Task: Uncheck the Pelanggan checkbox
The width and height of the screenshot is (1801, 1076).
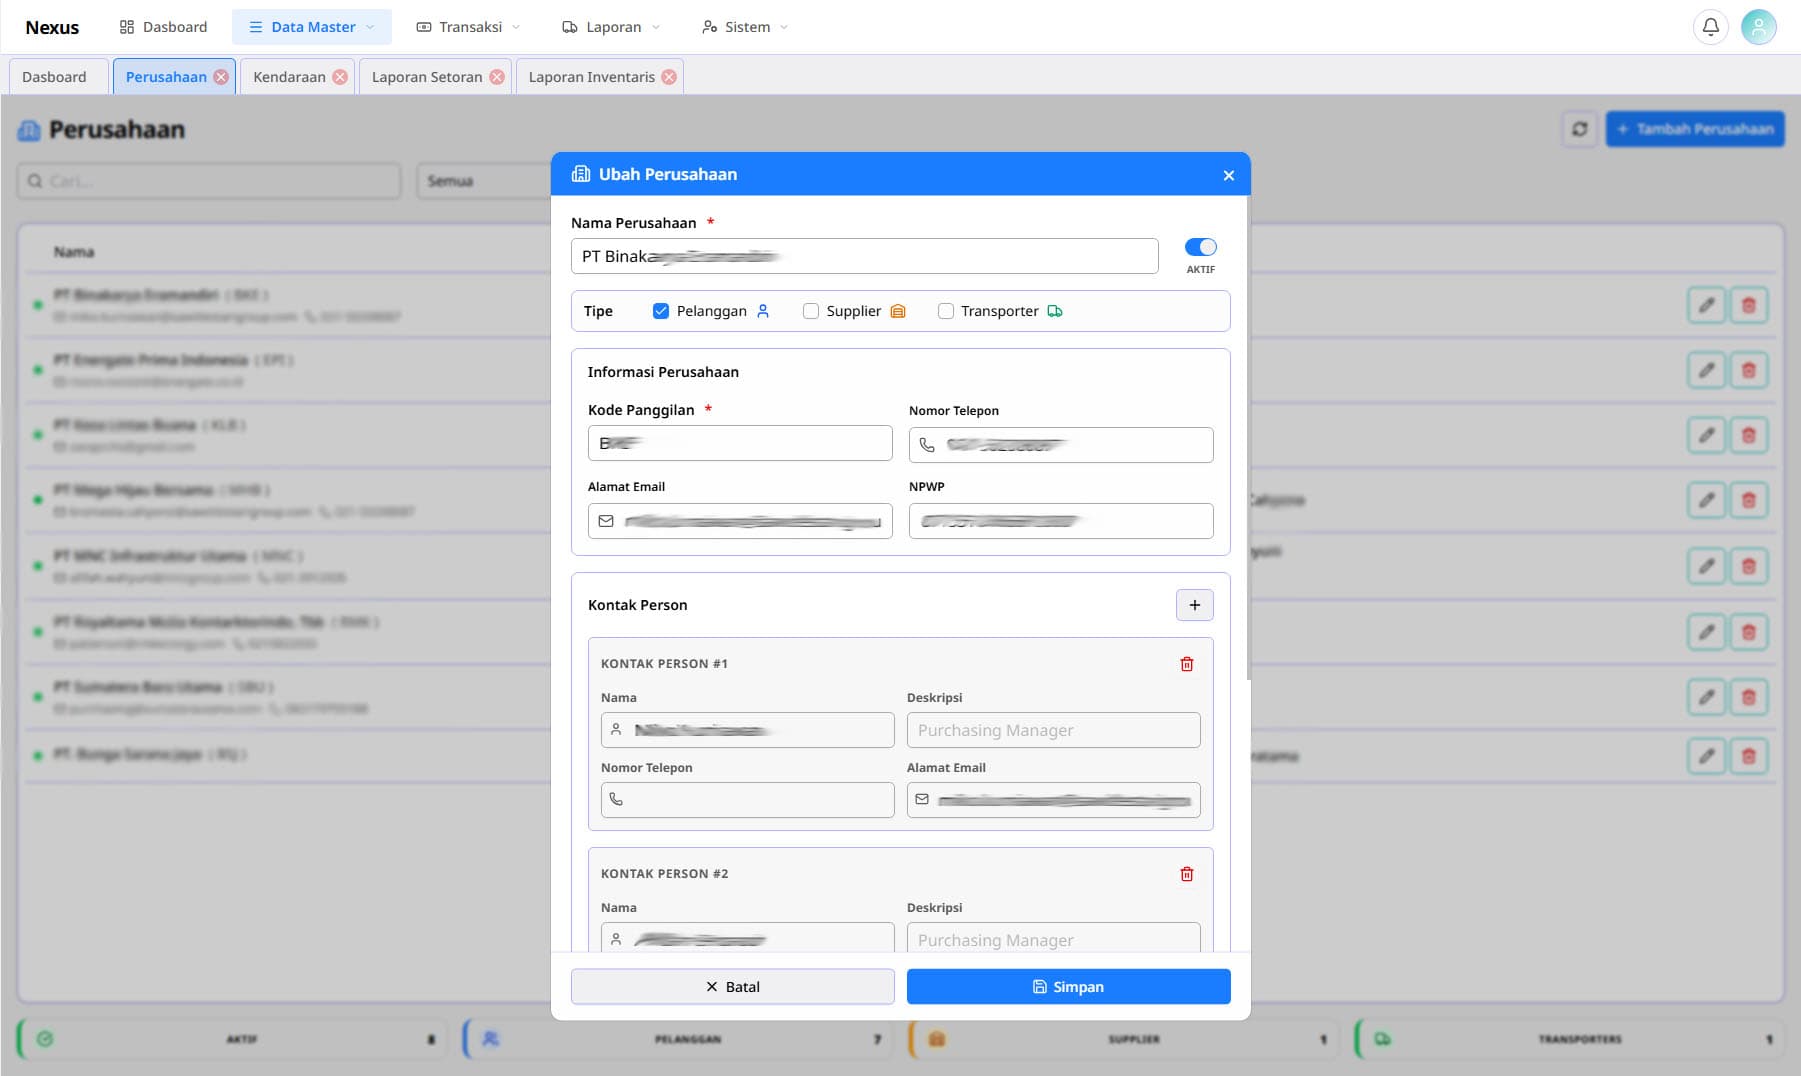Action: click(x=660, y=311)
